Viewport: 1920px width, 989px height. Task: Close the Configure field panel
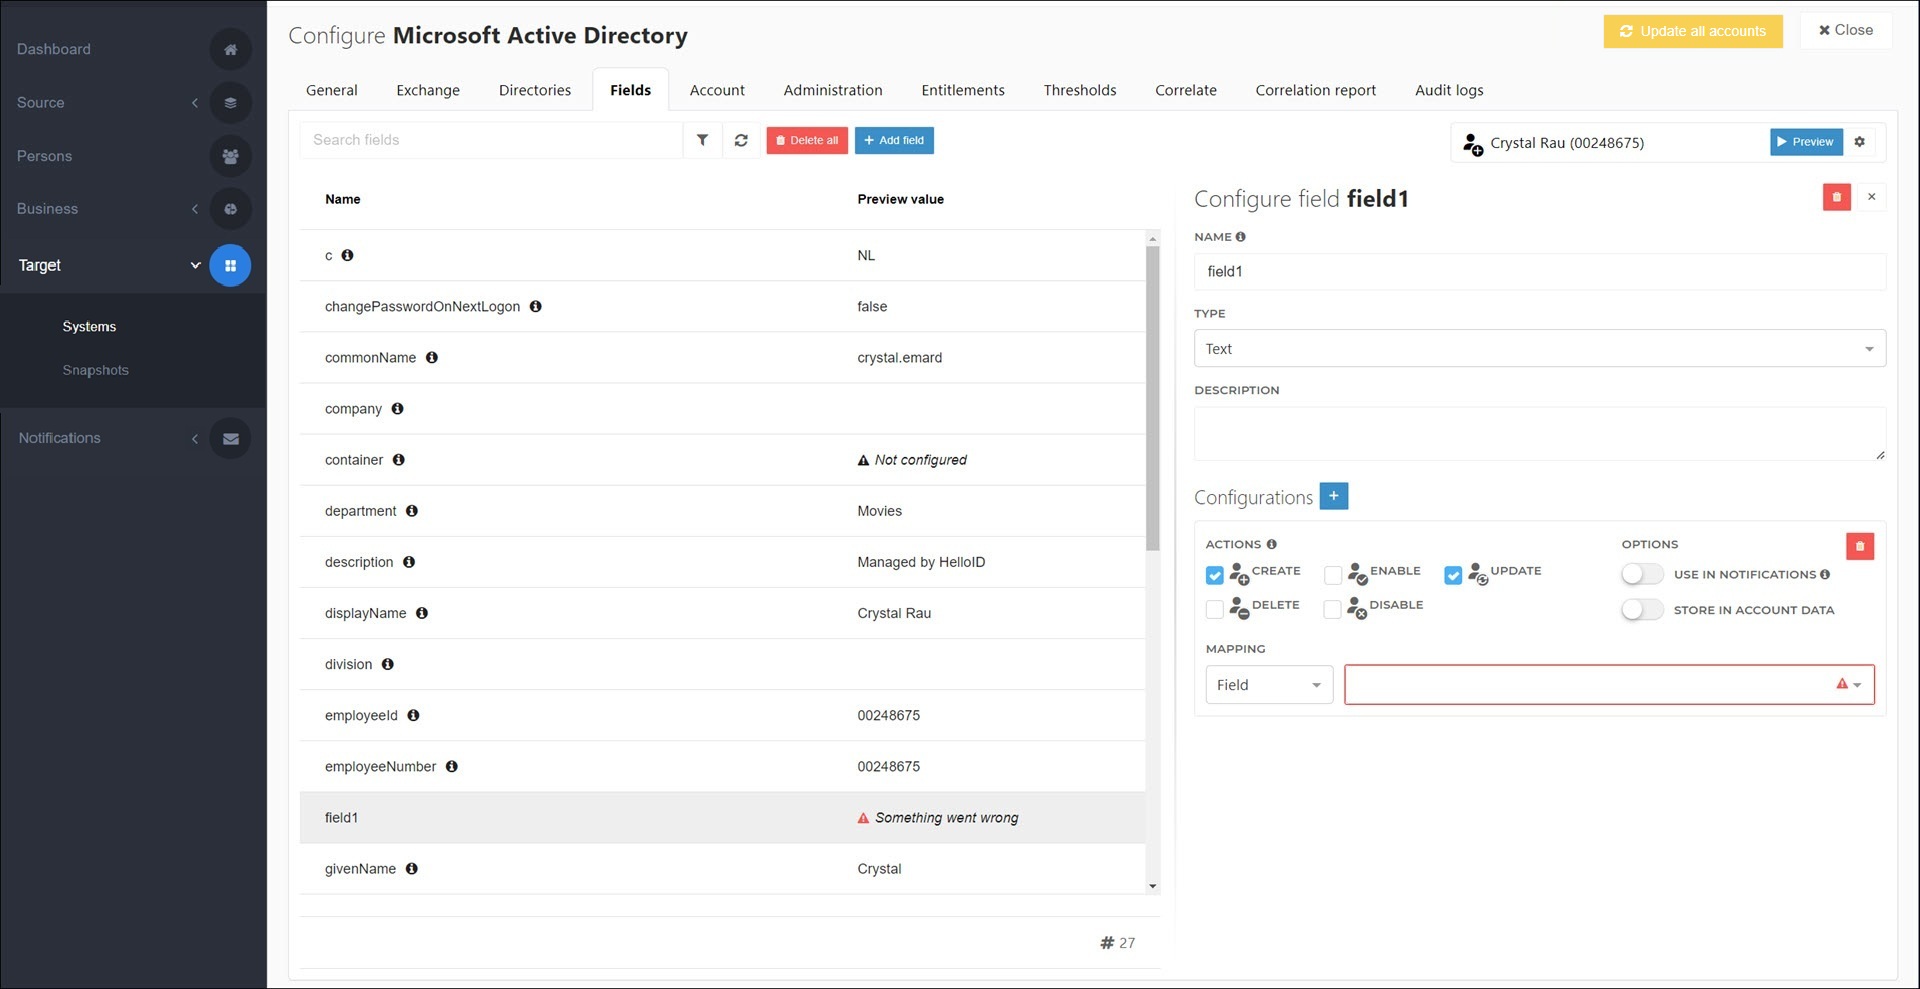[1871, 197]
